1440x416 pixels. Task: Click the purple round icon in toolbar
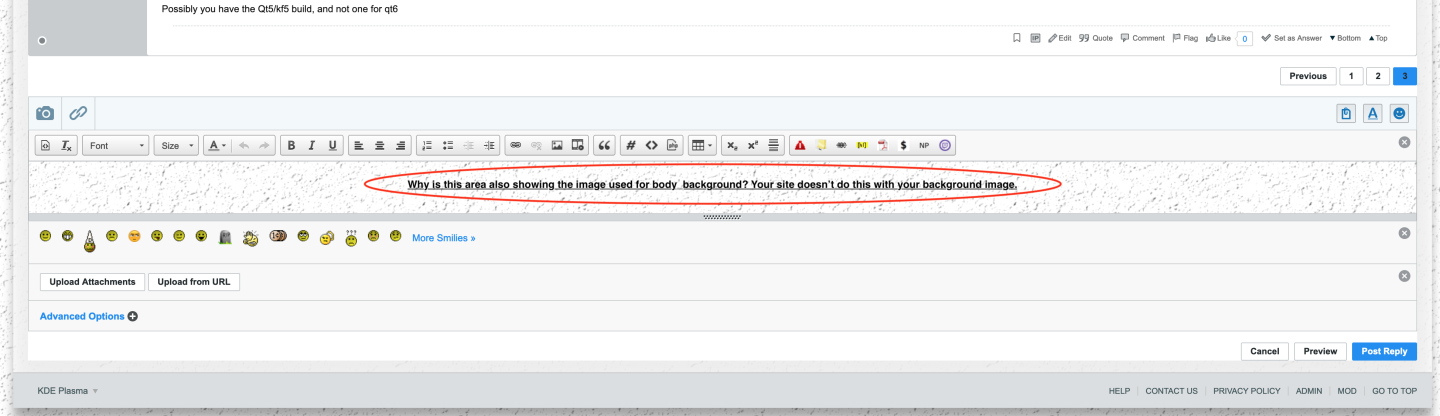point(945,145)
